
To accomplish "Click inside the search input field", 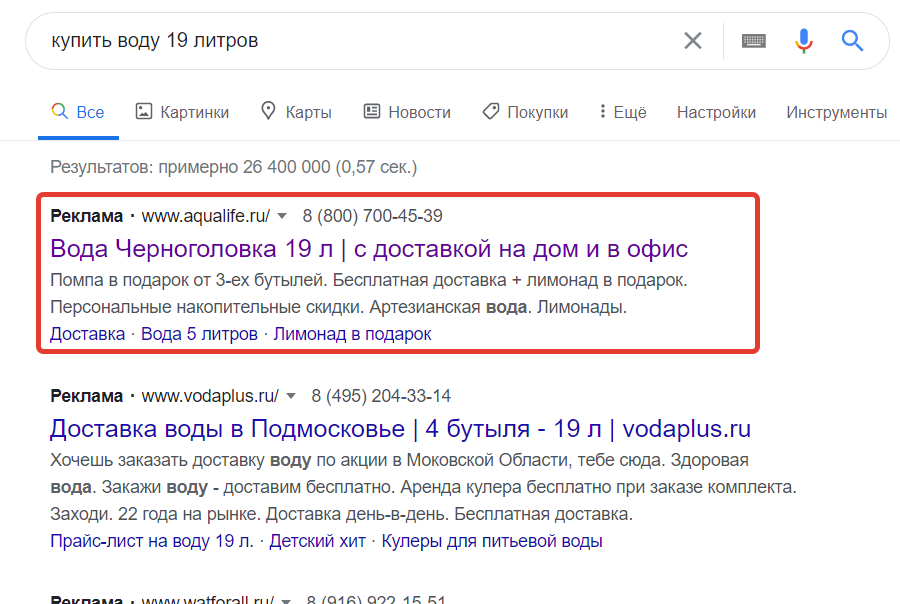I will tap(300, 40).
